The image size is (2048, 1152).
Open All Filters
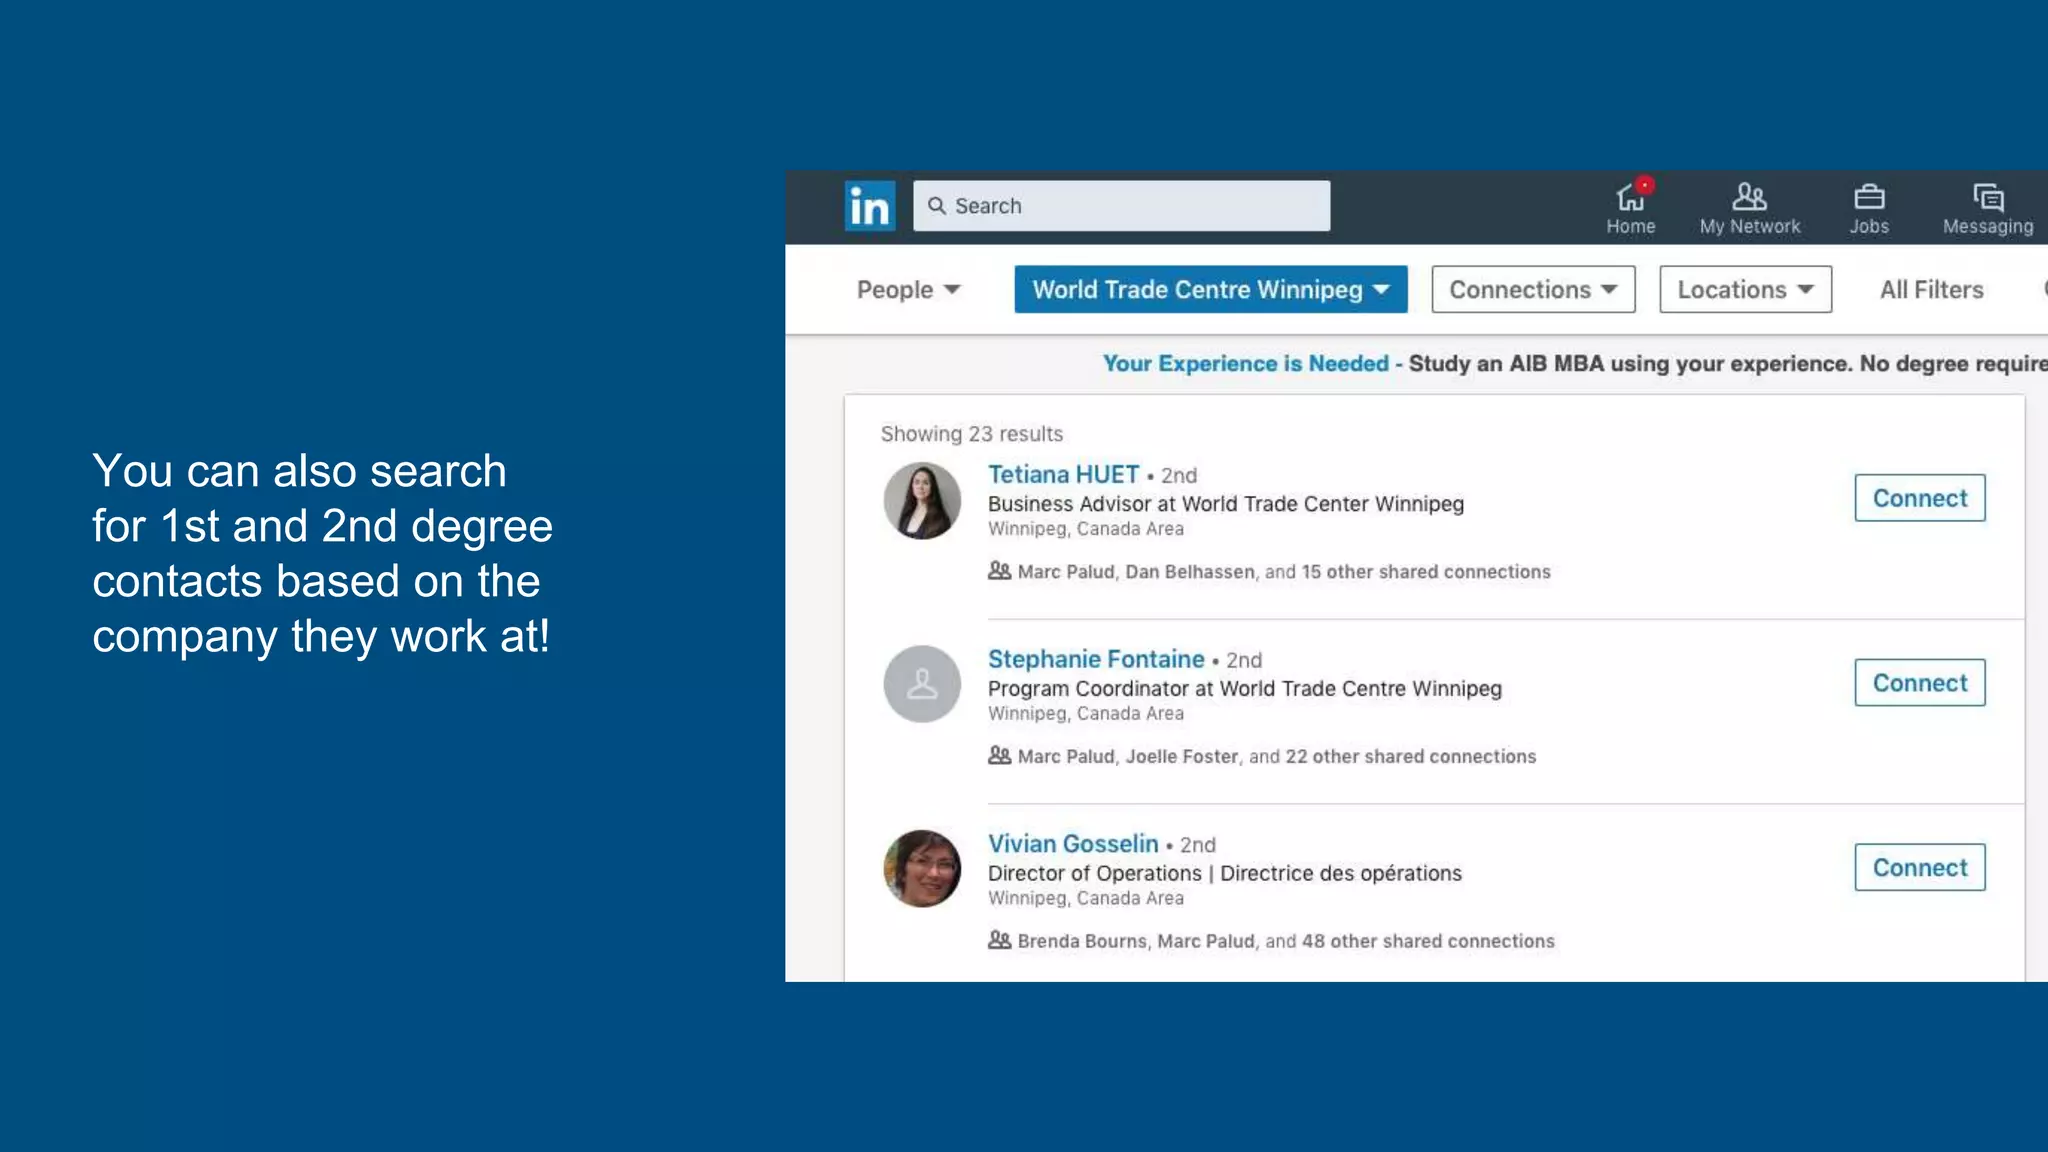pyautogui.click(x=1931, y=290)
